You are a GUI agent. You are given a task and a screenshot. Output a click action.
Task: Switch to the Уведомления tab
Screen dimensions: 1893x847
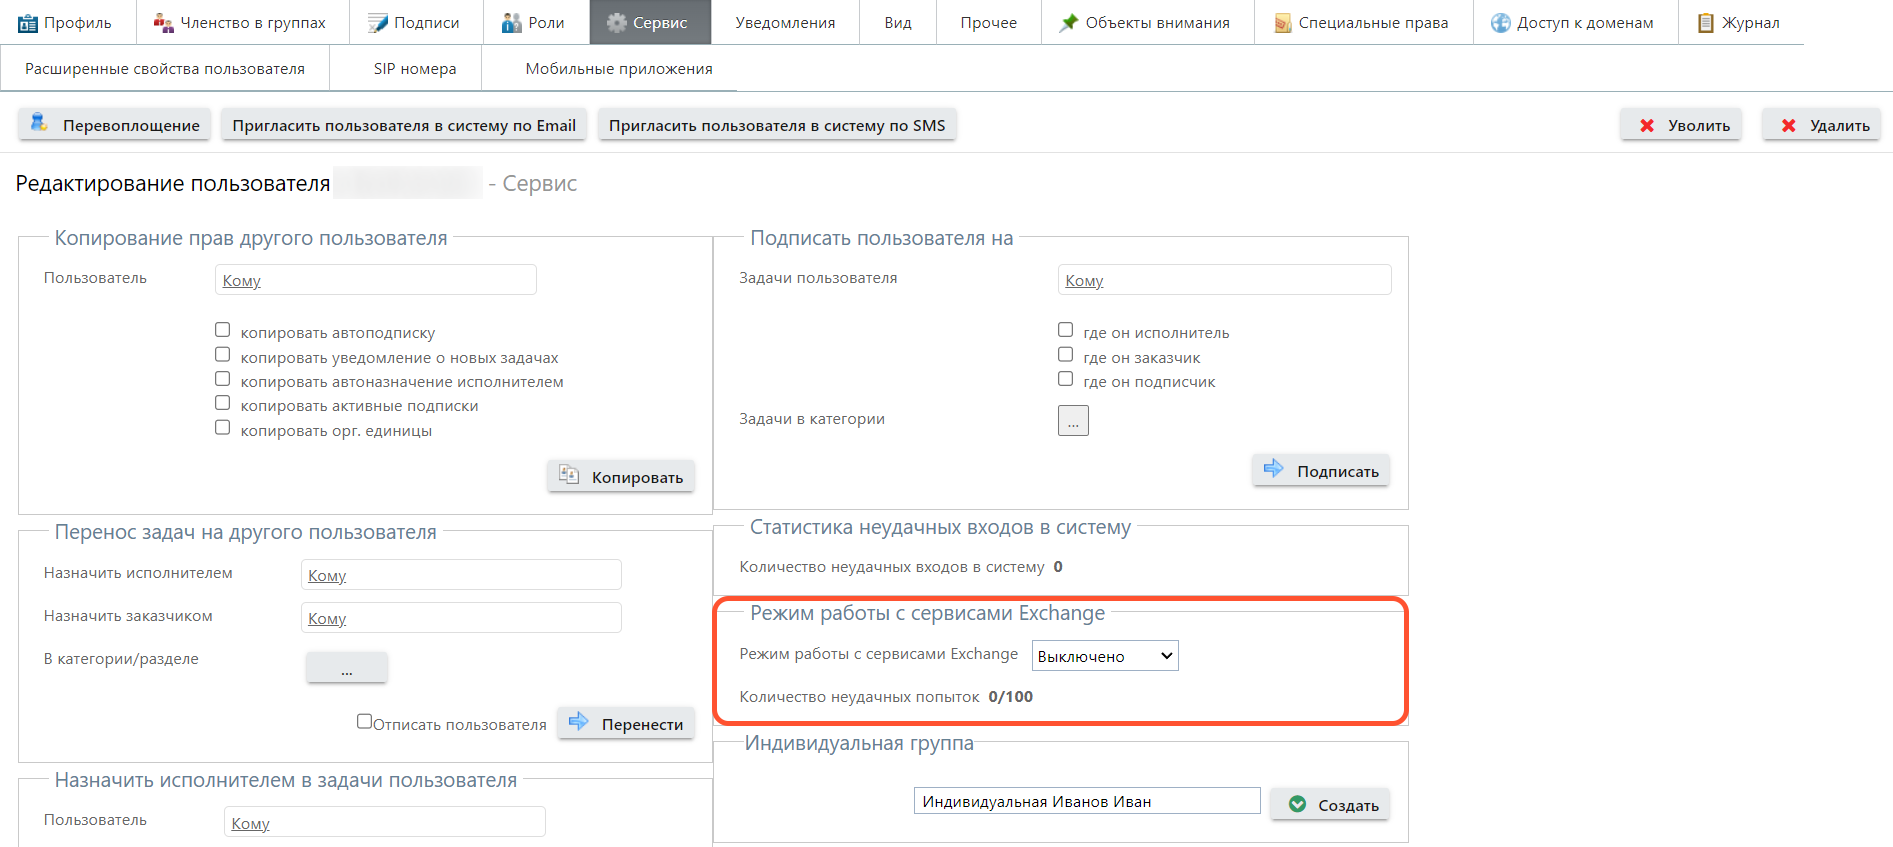785,23
